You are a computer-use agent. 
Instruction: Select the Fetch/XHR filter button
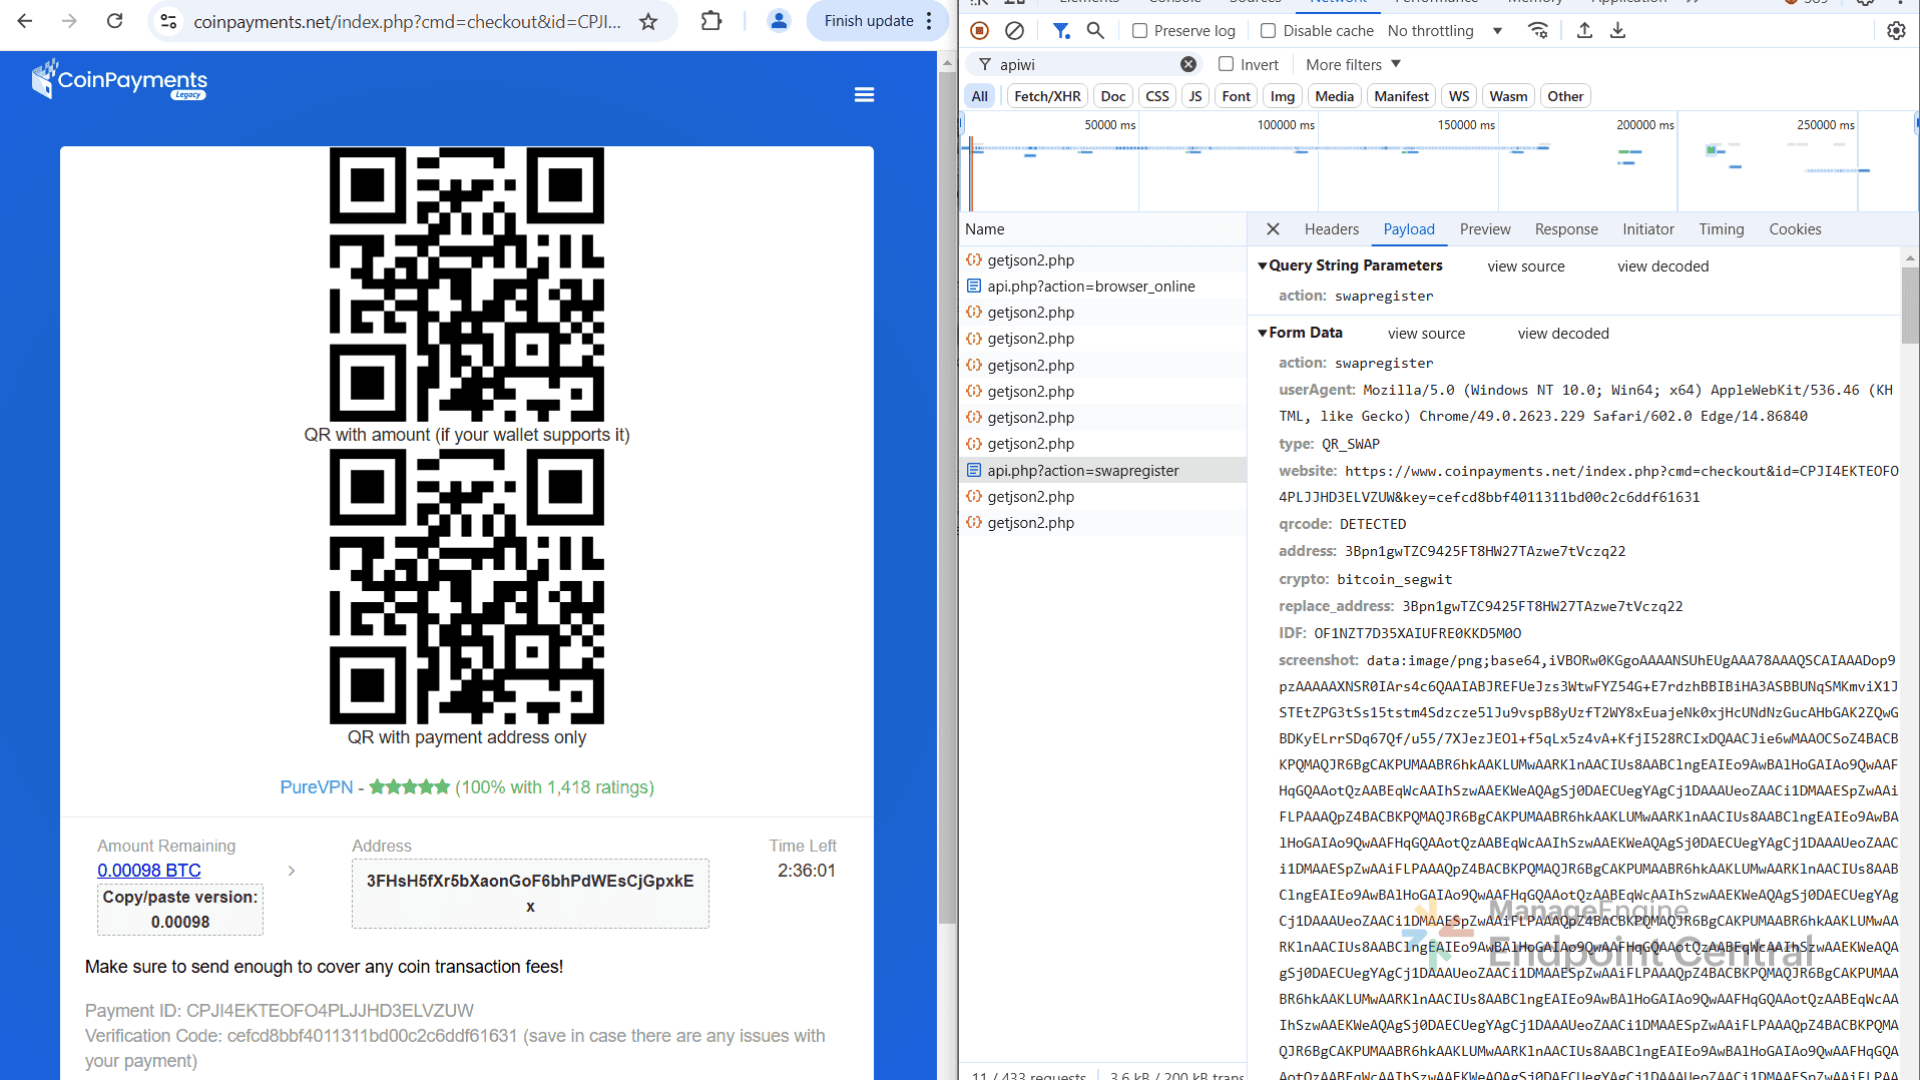tap(1047, 96)
